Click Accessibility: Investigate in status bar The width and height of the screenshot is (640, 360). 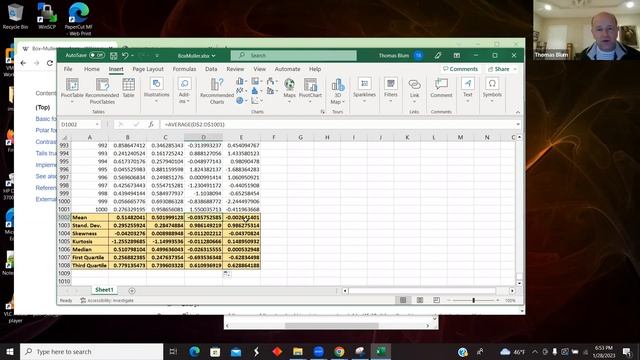107,300
